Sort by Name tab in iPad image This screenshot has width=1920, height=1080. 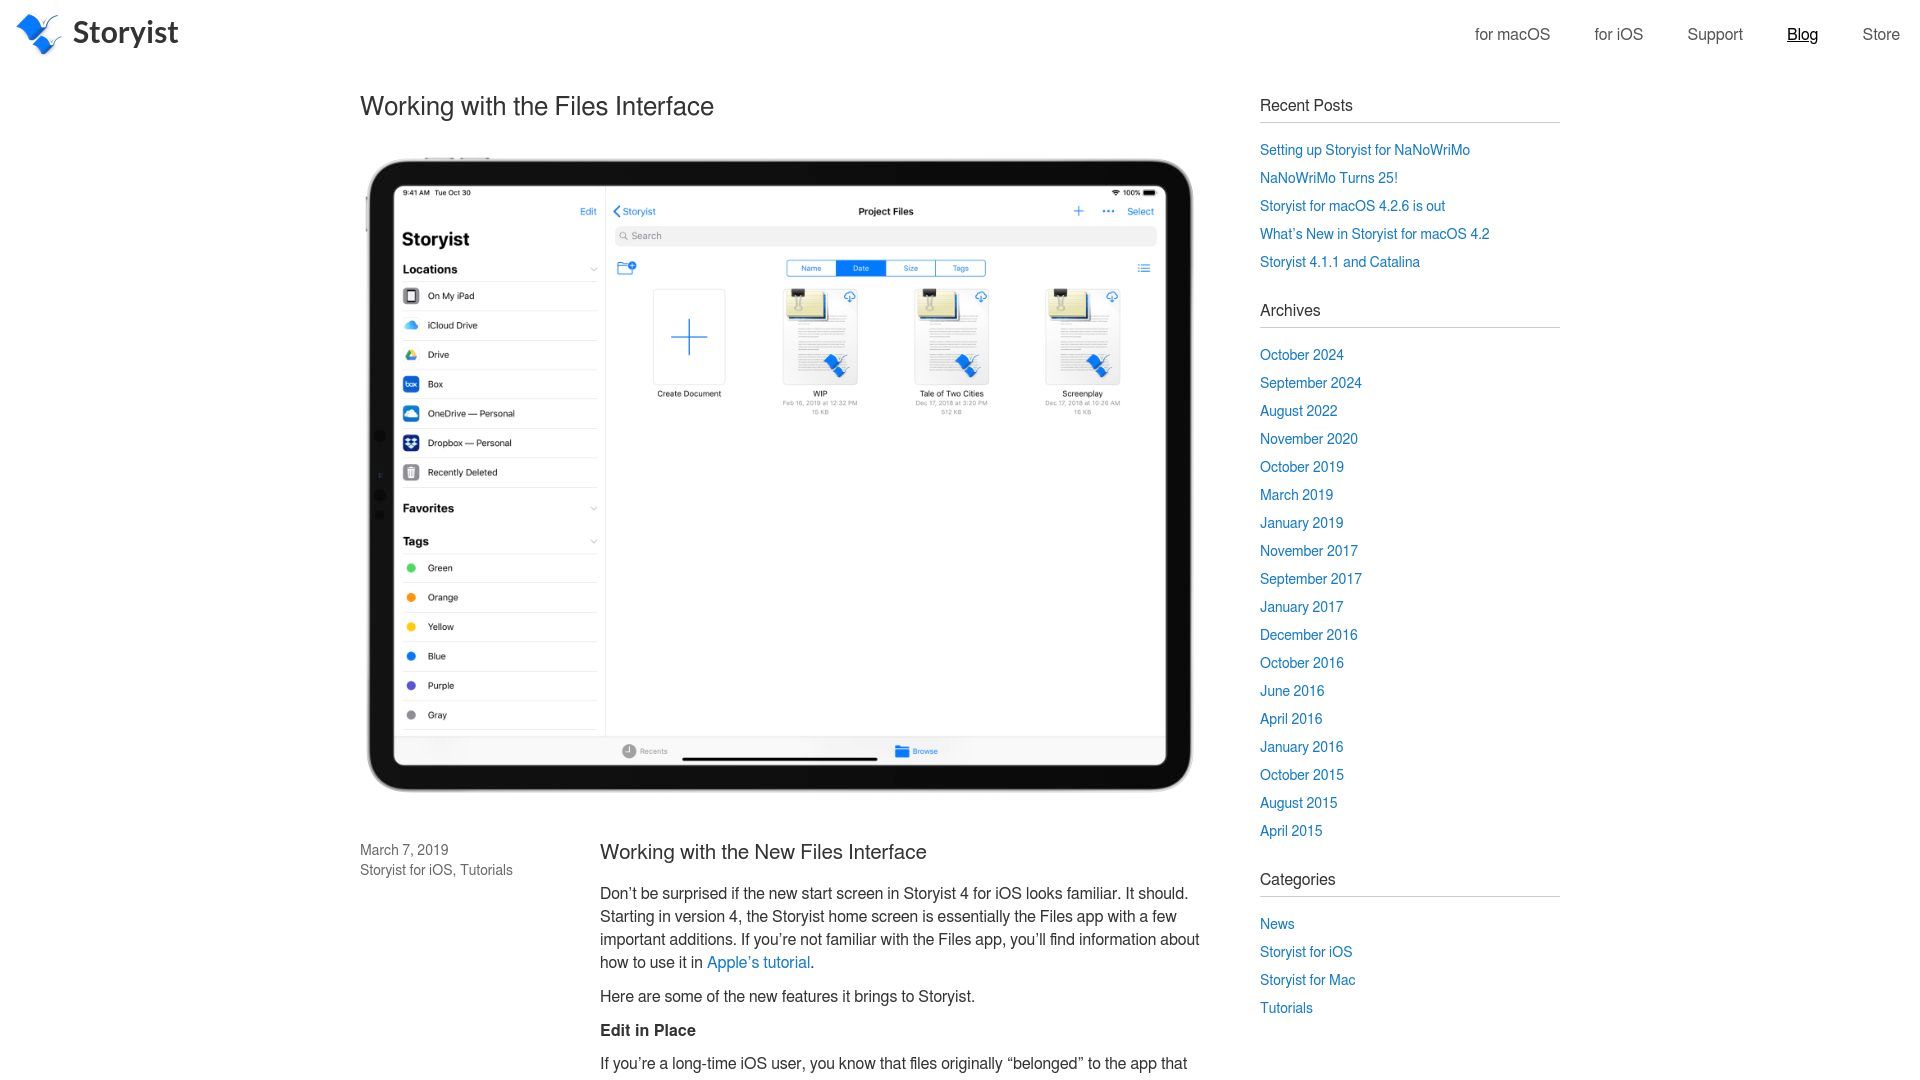tap(811, 268)
